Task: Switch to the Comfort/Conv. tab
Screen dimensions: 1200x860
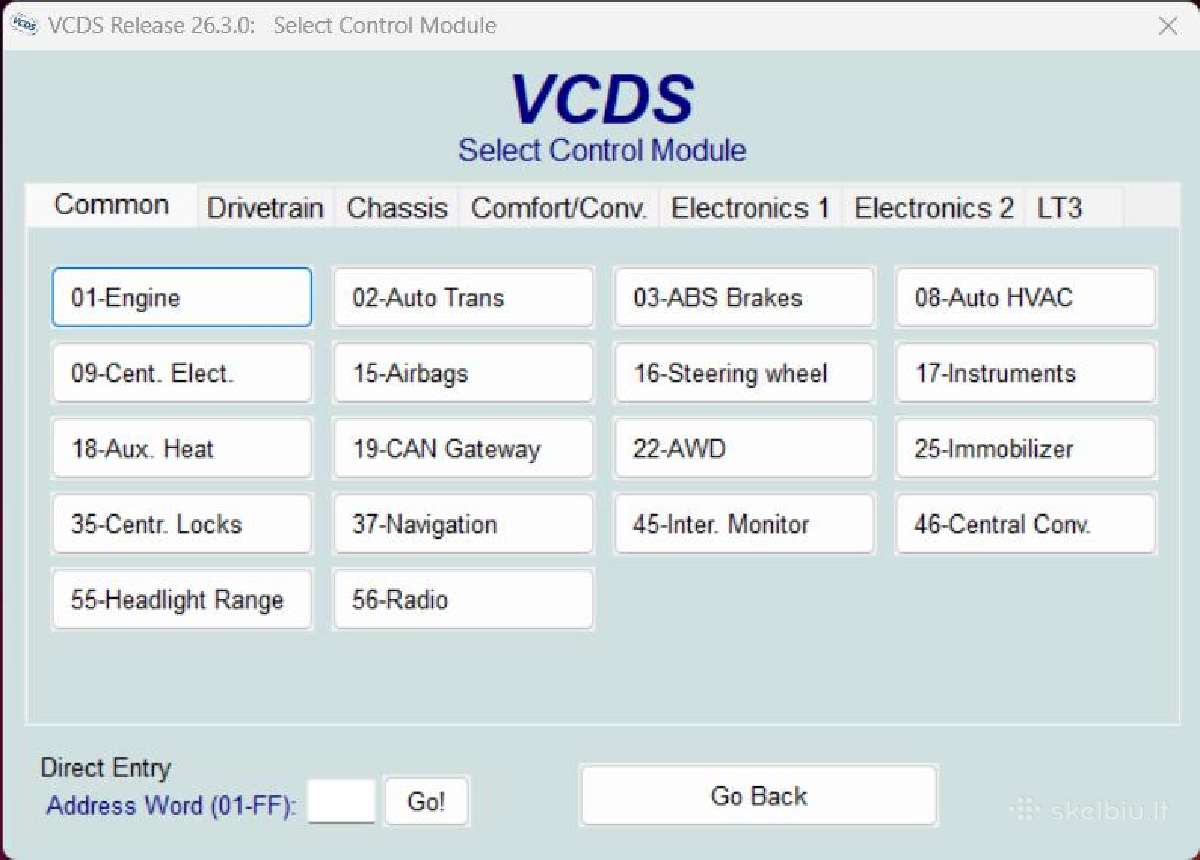Action: (x=559, y=208)
